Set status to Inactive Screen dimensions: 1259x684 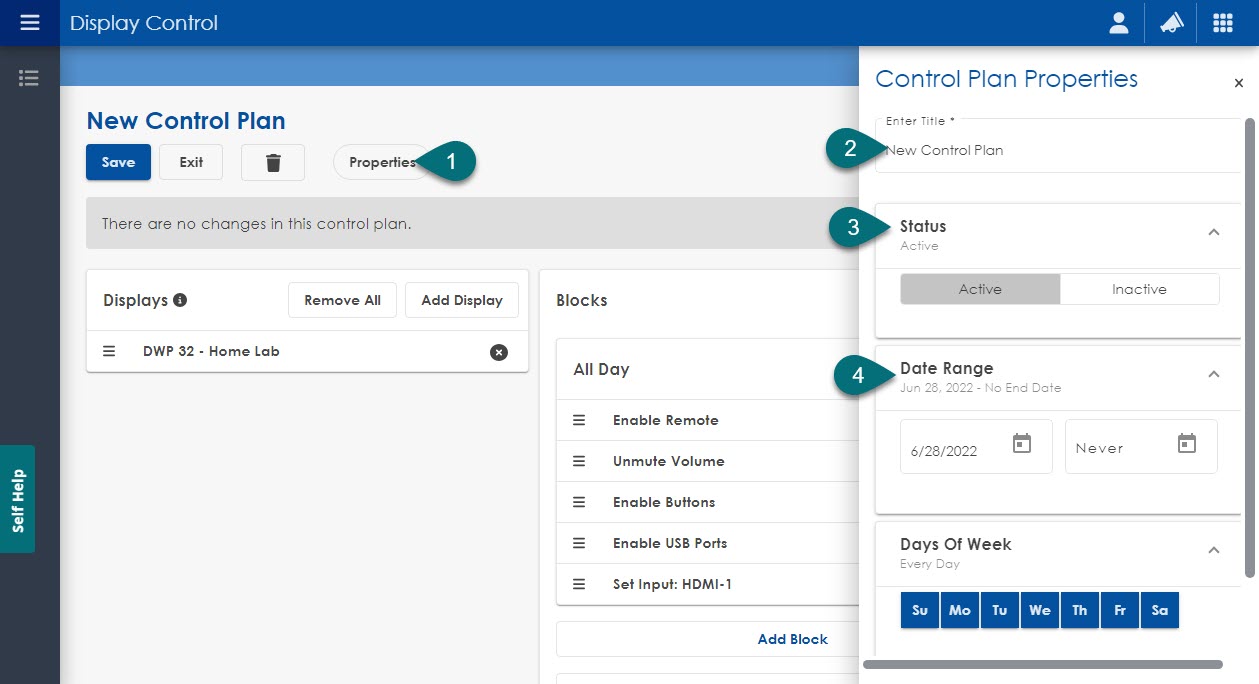(x=1139, y=289)
